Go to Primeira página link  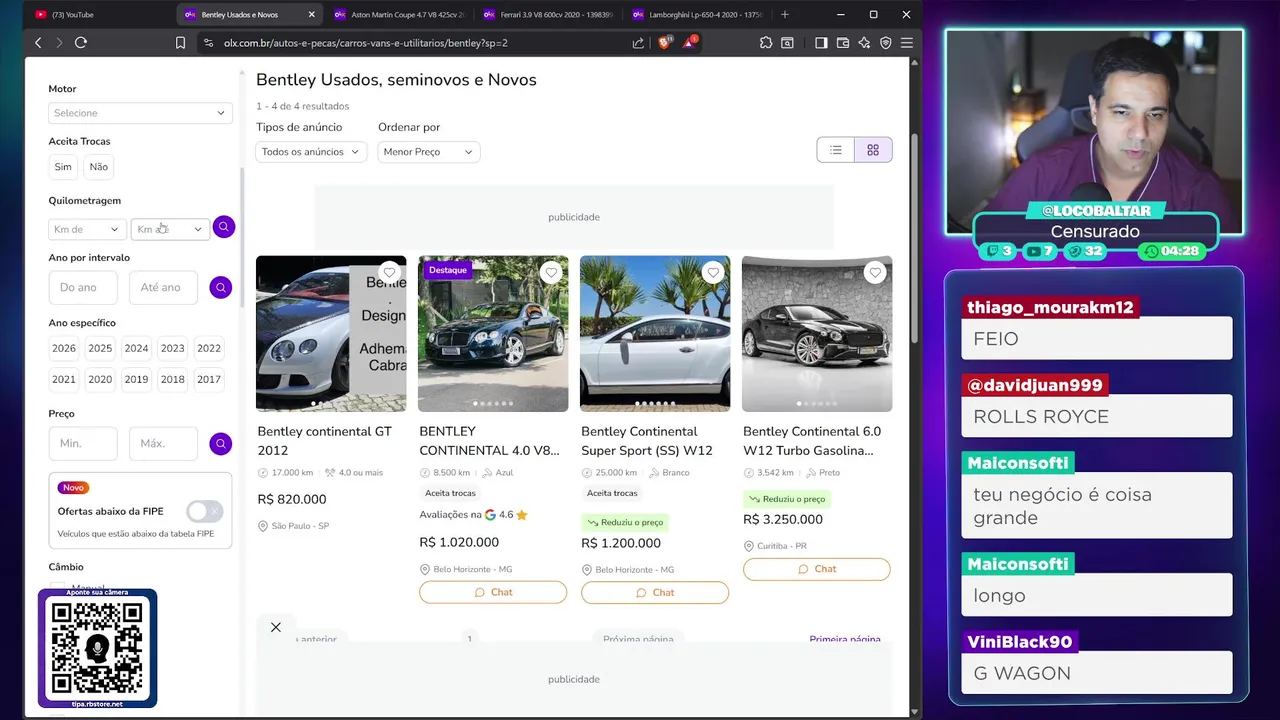point(845,639)
